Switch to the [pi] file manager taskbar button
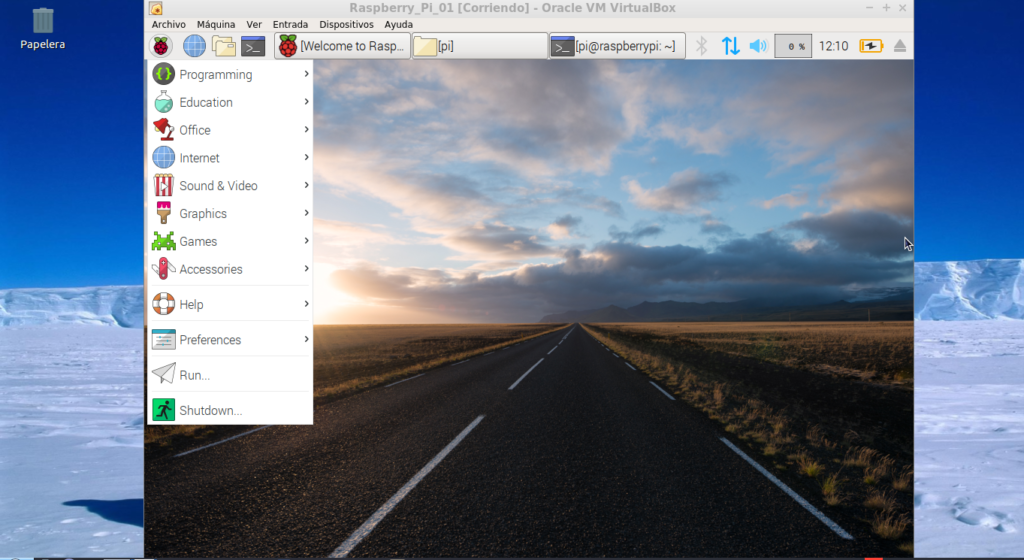 pyautogui.click(x=480, y=46)
